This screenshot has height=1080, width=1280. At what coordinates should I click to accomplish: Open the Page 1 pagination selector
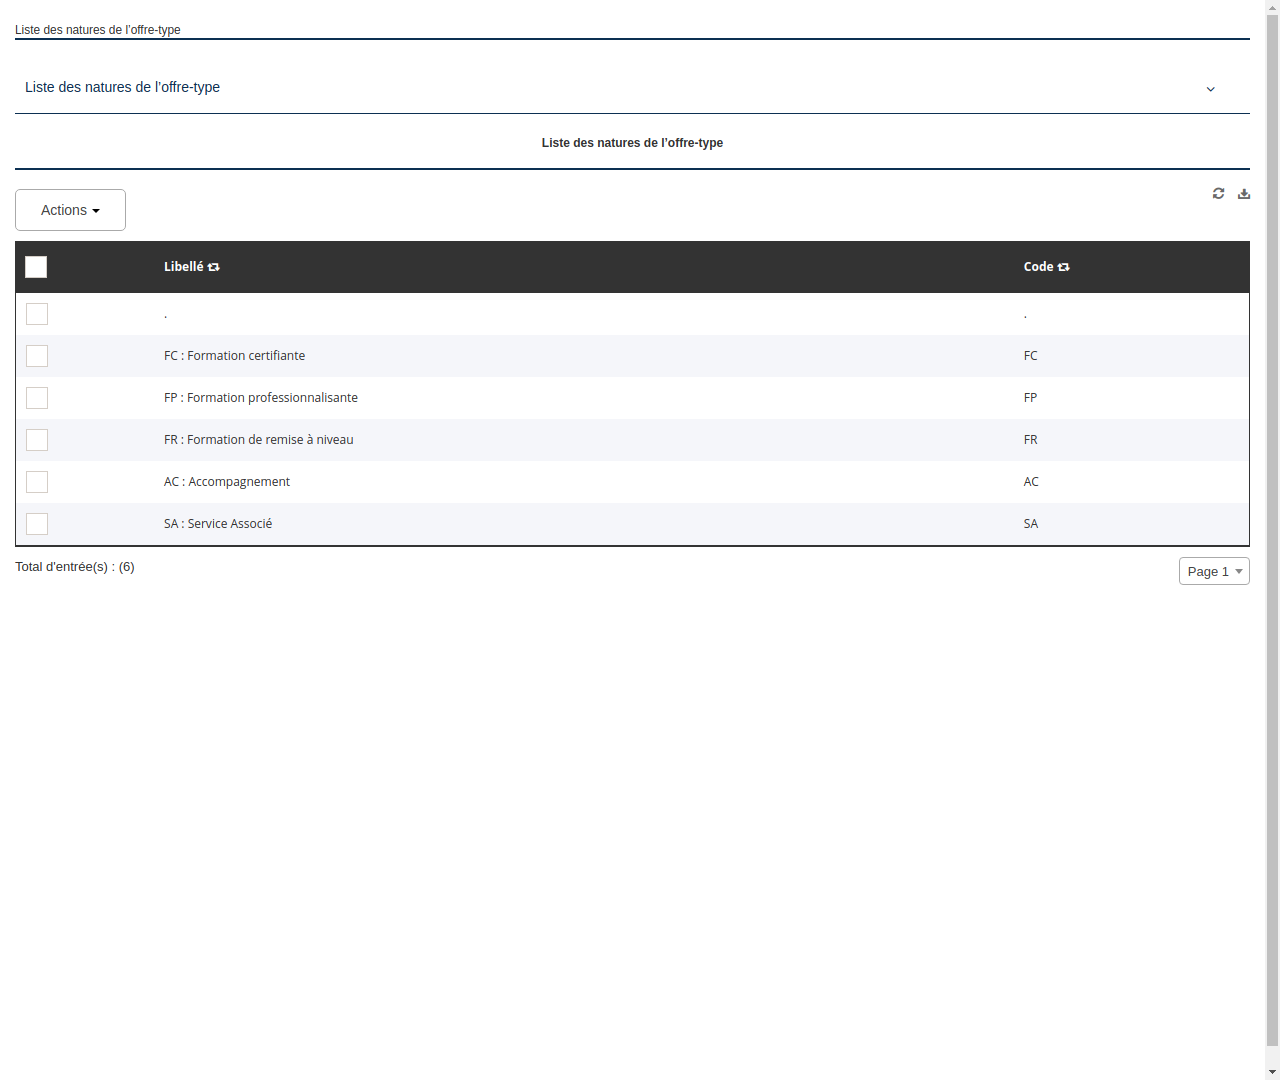[1213, 571]
